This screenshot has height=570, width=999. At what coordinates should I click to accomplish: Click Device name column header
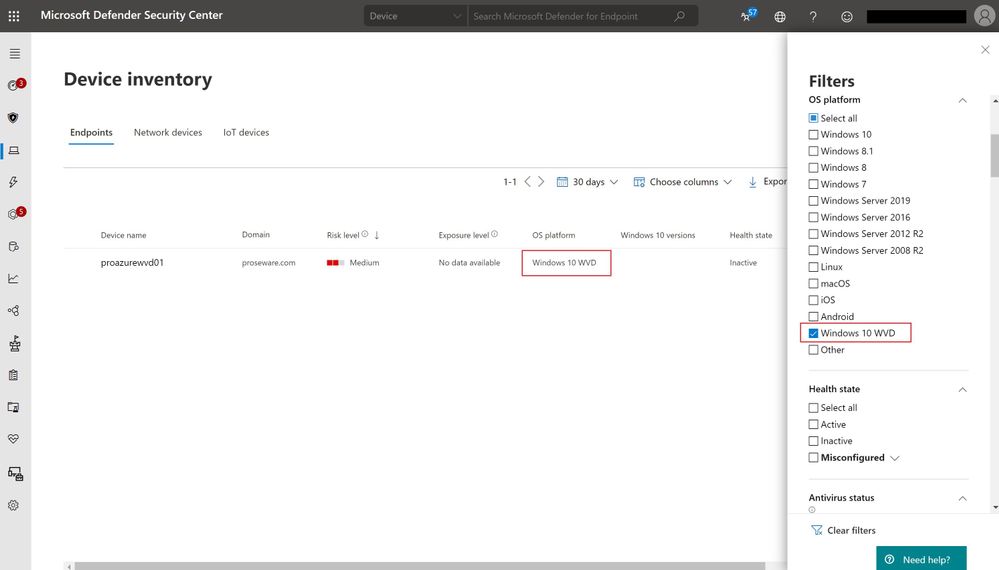point(124,235)
